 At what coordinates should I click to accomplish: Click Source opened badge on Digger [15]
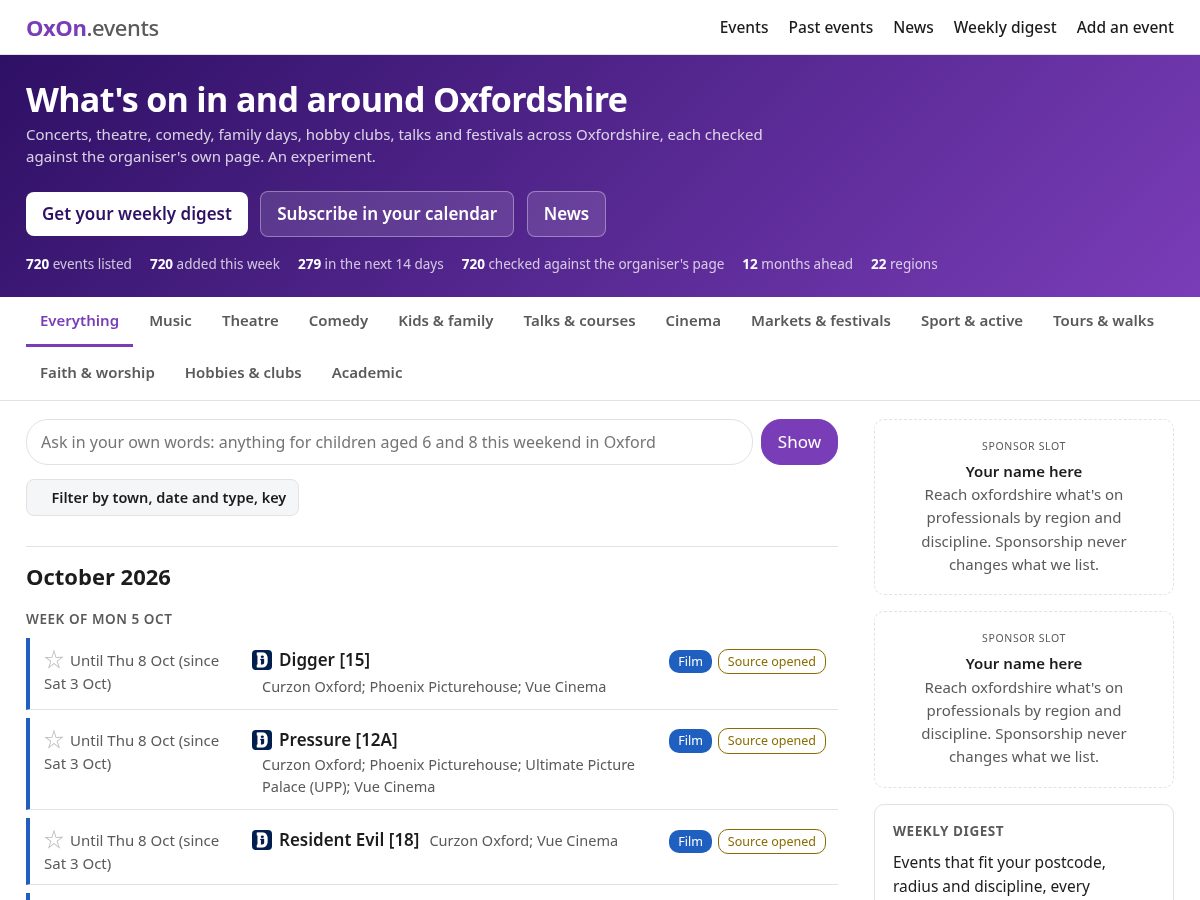[x=772, y=661]
